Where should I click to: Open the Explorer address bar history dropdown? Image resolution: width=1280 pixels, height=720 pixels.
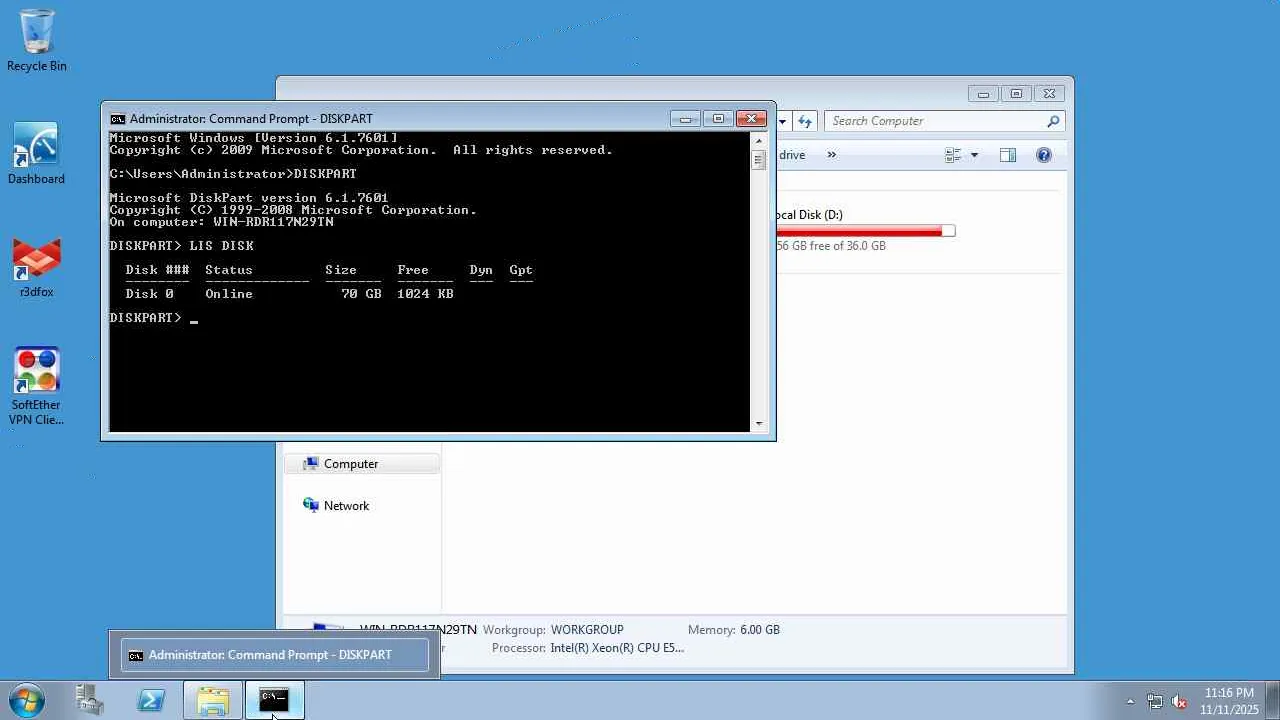tap(782, 122)
